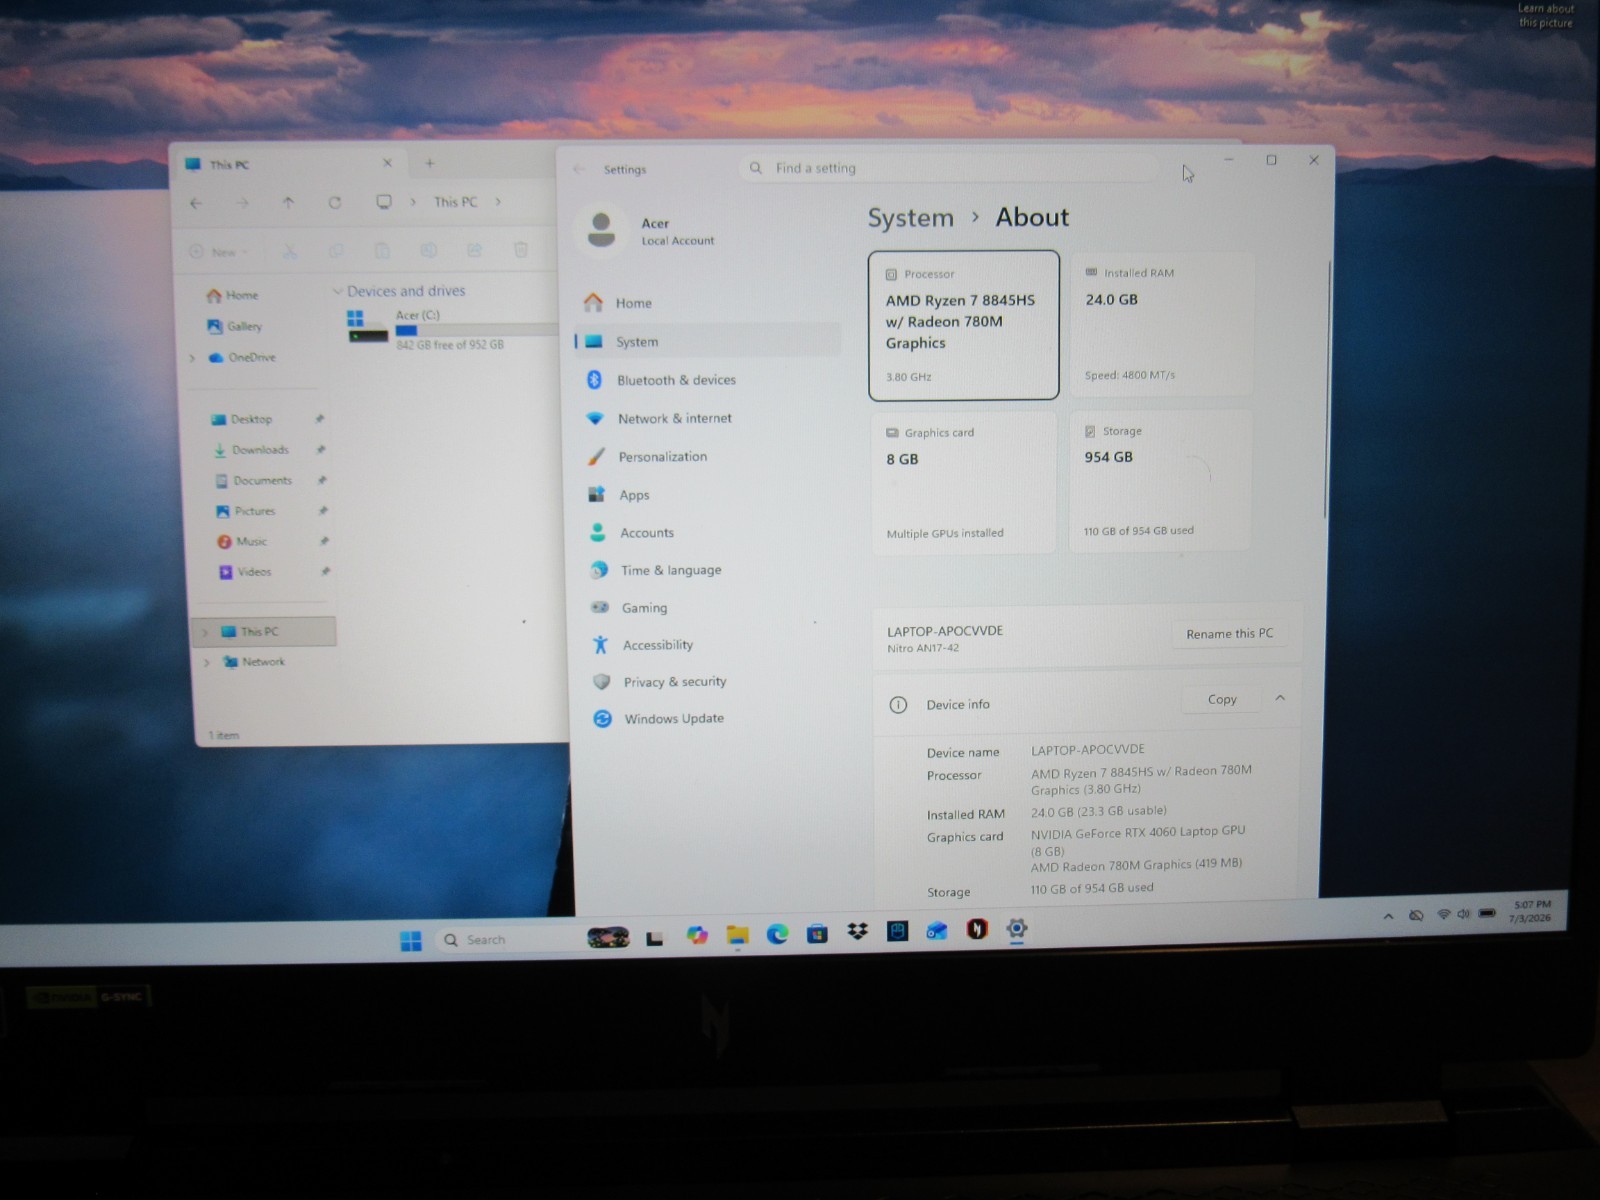
Task: Click System breadcrumb link
Action: pyautogui.click(x=910, y=218)
